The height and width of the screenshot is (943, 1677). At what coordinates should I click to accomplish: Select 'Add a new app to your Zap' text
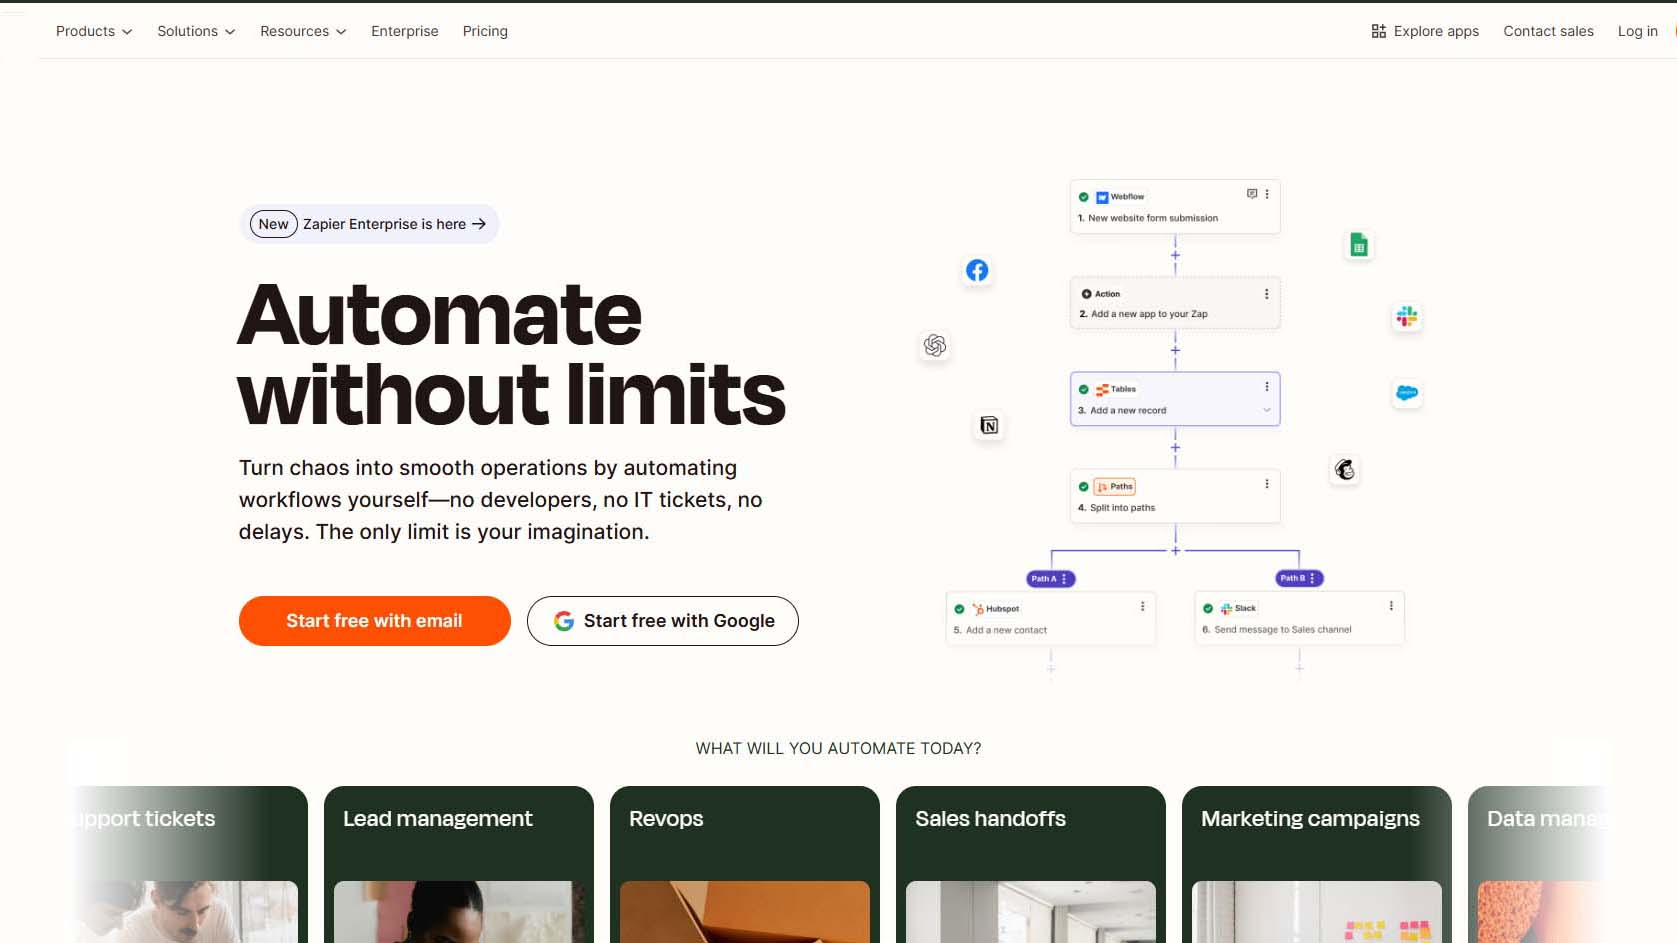point(1149,314)
